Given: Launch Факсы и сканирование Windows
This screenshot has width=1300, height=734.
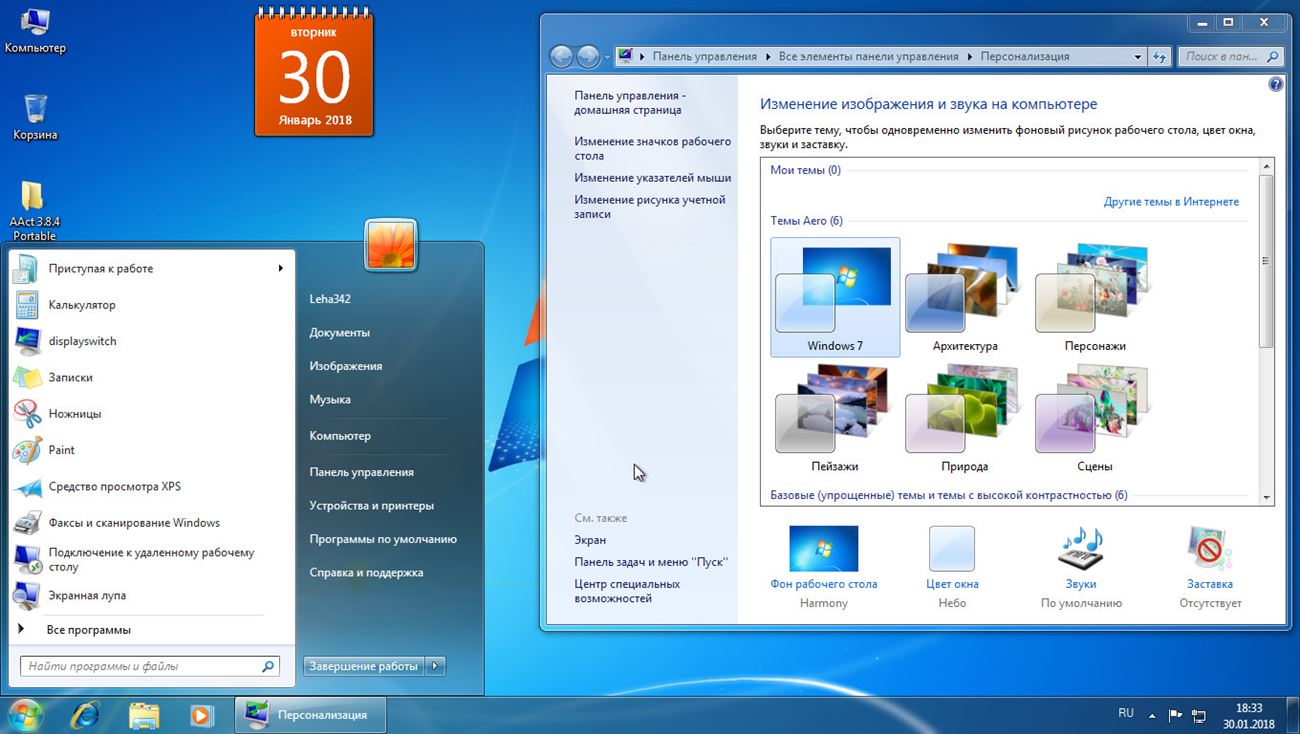Looking at the screenshot, I should point(152,522).
